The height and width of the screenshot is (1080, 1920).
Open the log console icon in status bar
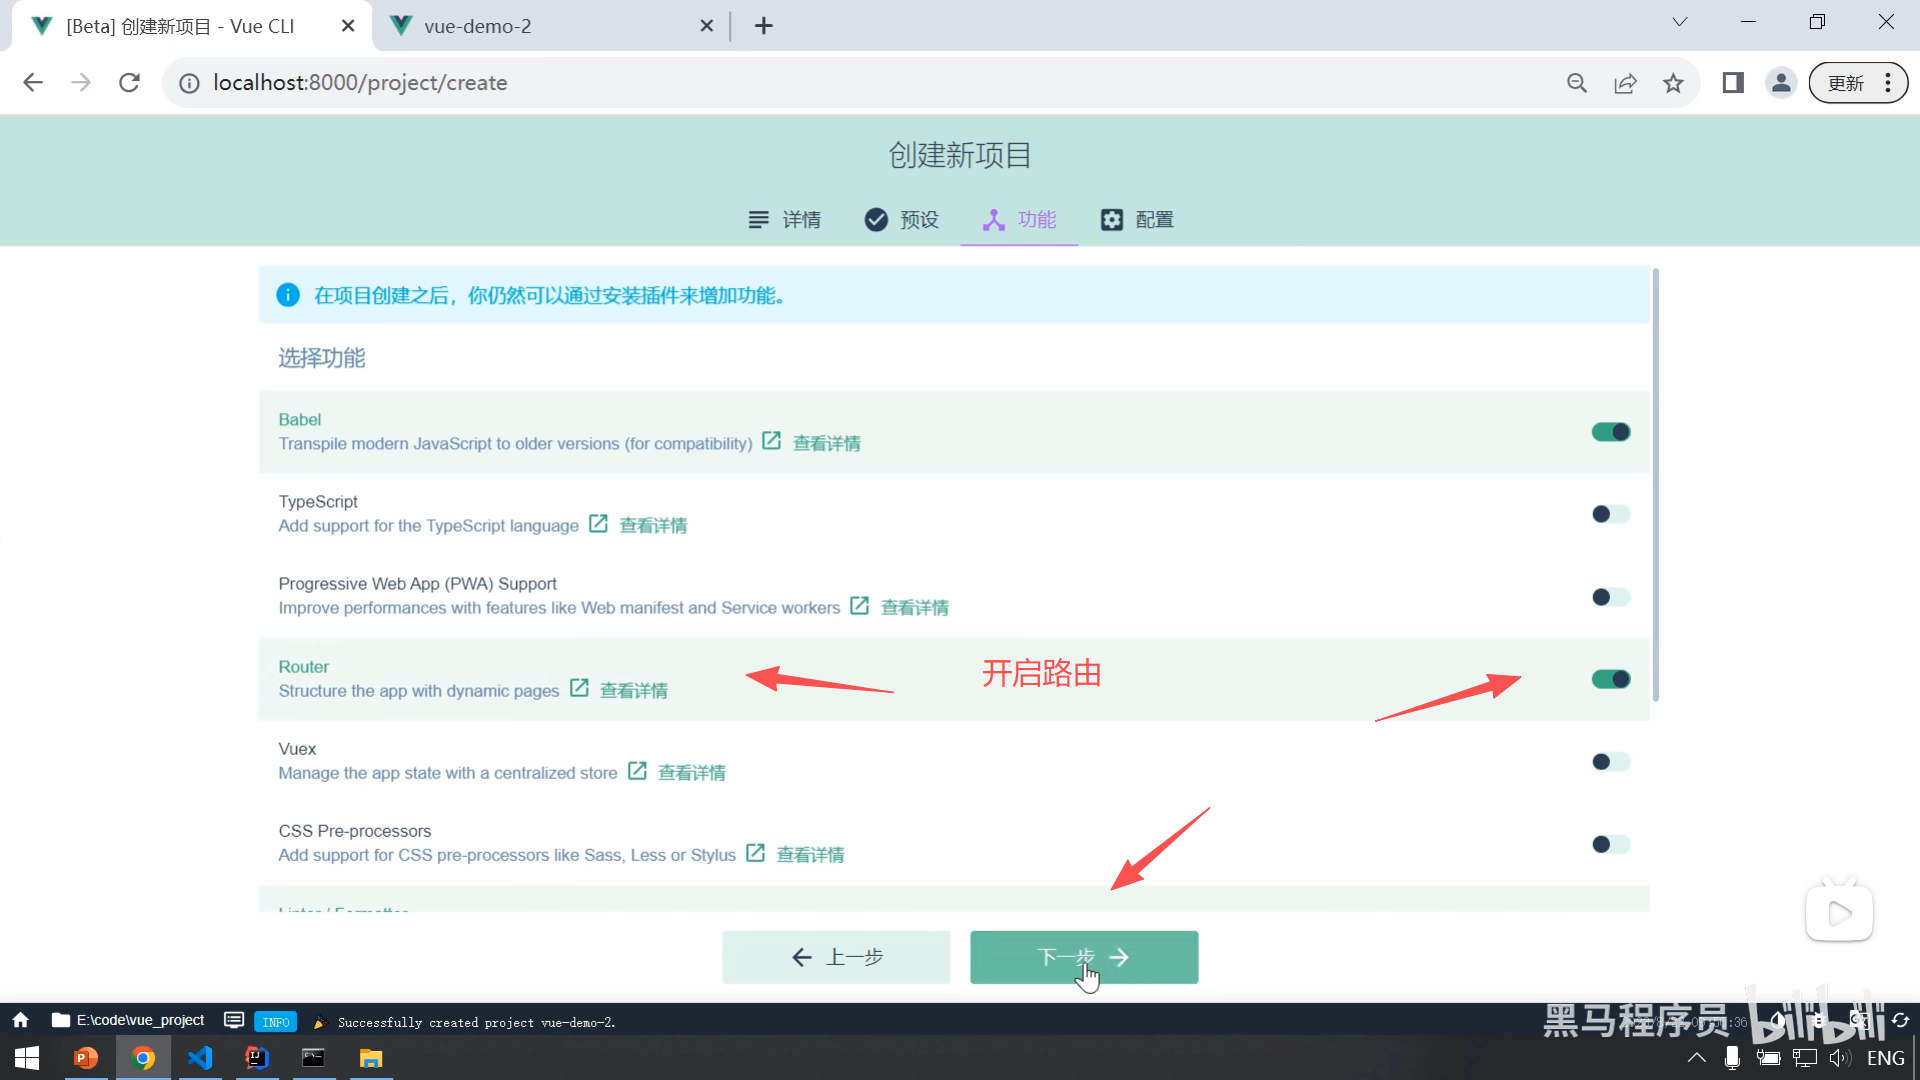(x=234, y=1021)
